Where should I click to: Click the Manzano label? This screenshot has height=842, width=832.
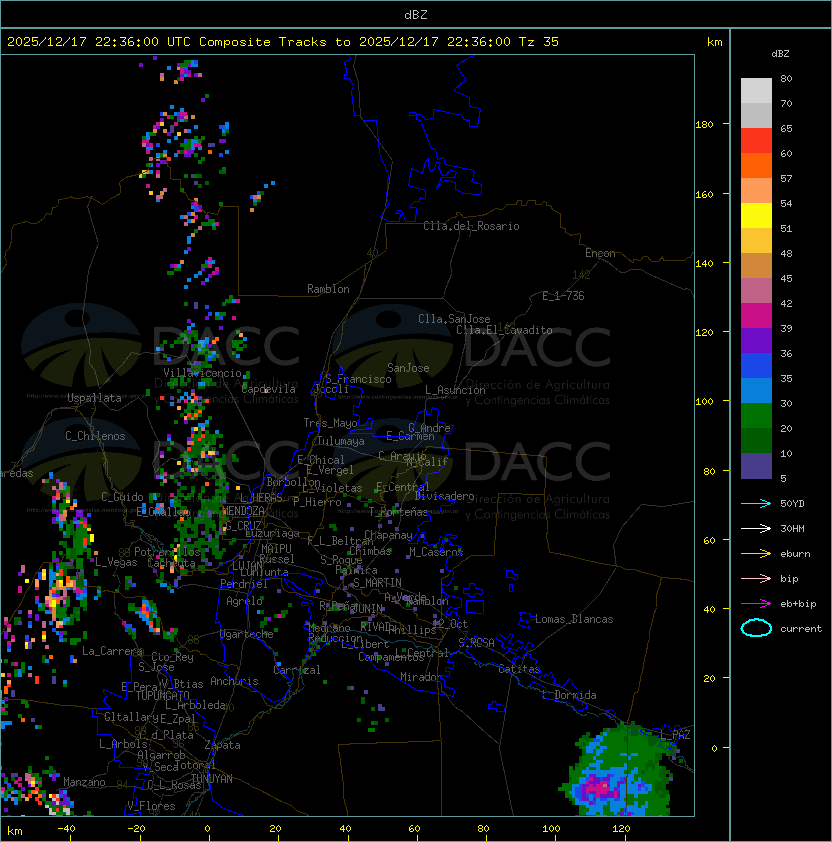tap(84, 782)
